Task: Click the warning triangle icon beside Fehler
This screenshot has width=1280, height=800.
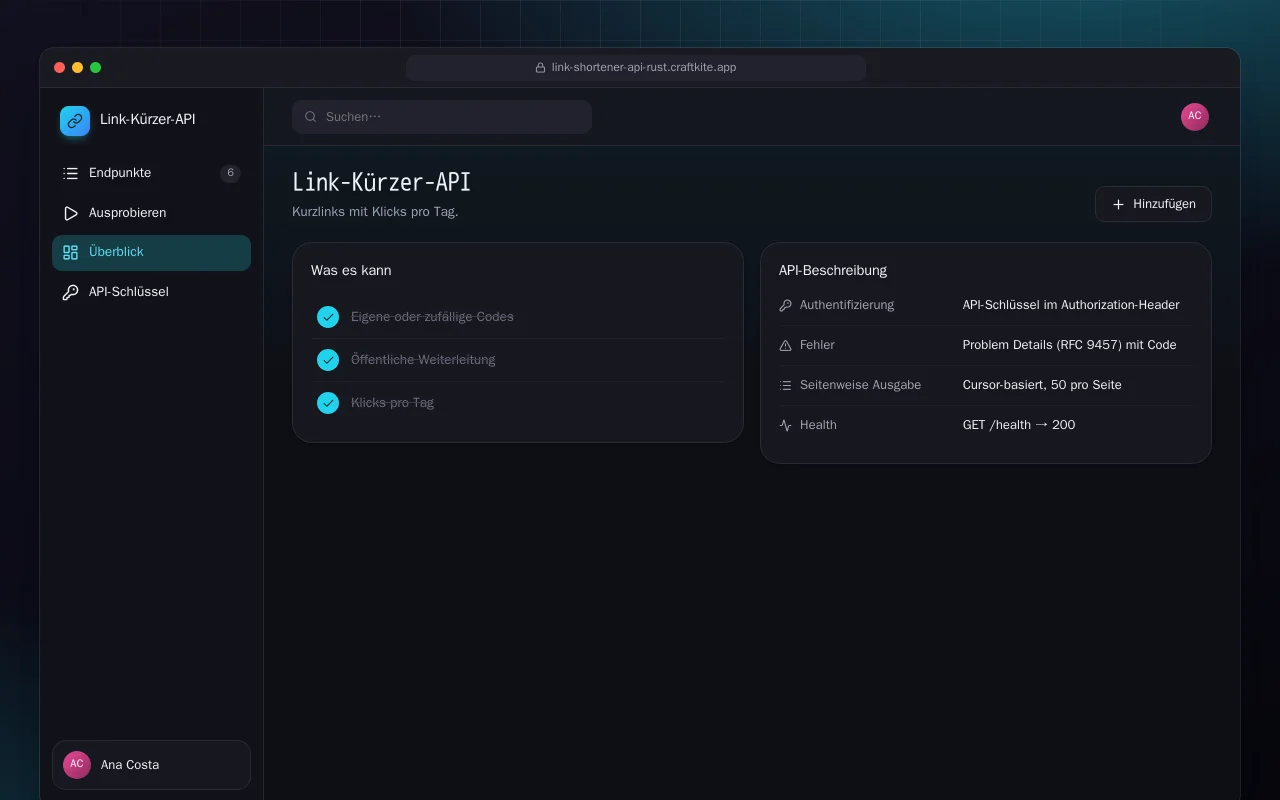Action: pyautogui.click(x=785, y=345)
